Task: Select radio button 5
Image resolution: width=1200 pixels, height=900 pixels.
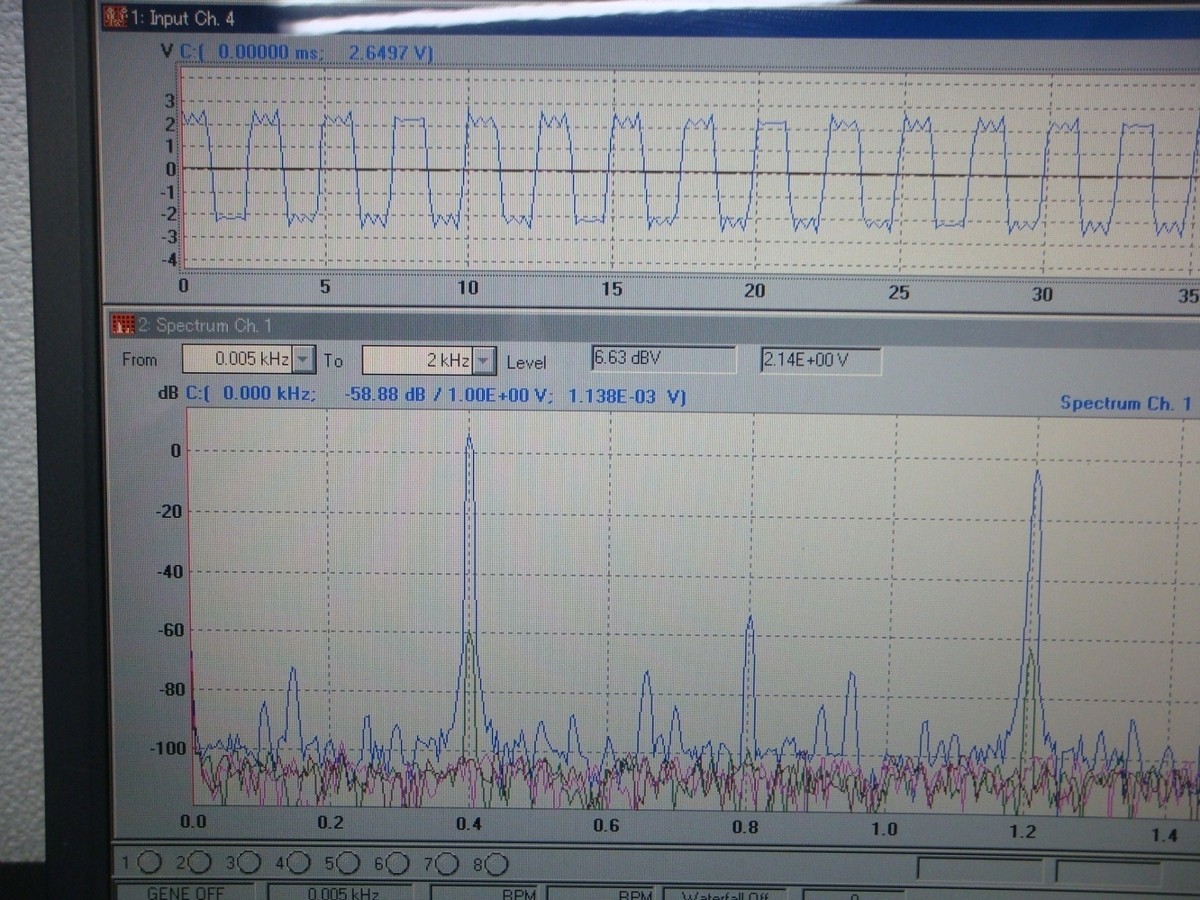Action: click(x=348, y=862)
